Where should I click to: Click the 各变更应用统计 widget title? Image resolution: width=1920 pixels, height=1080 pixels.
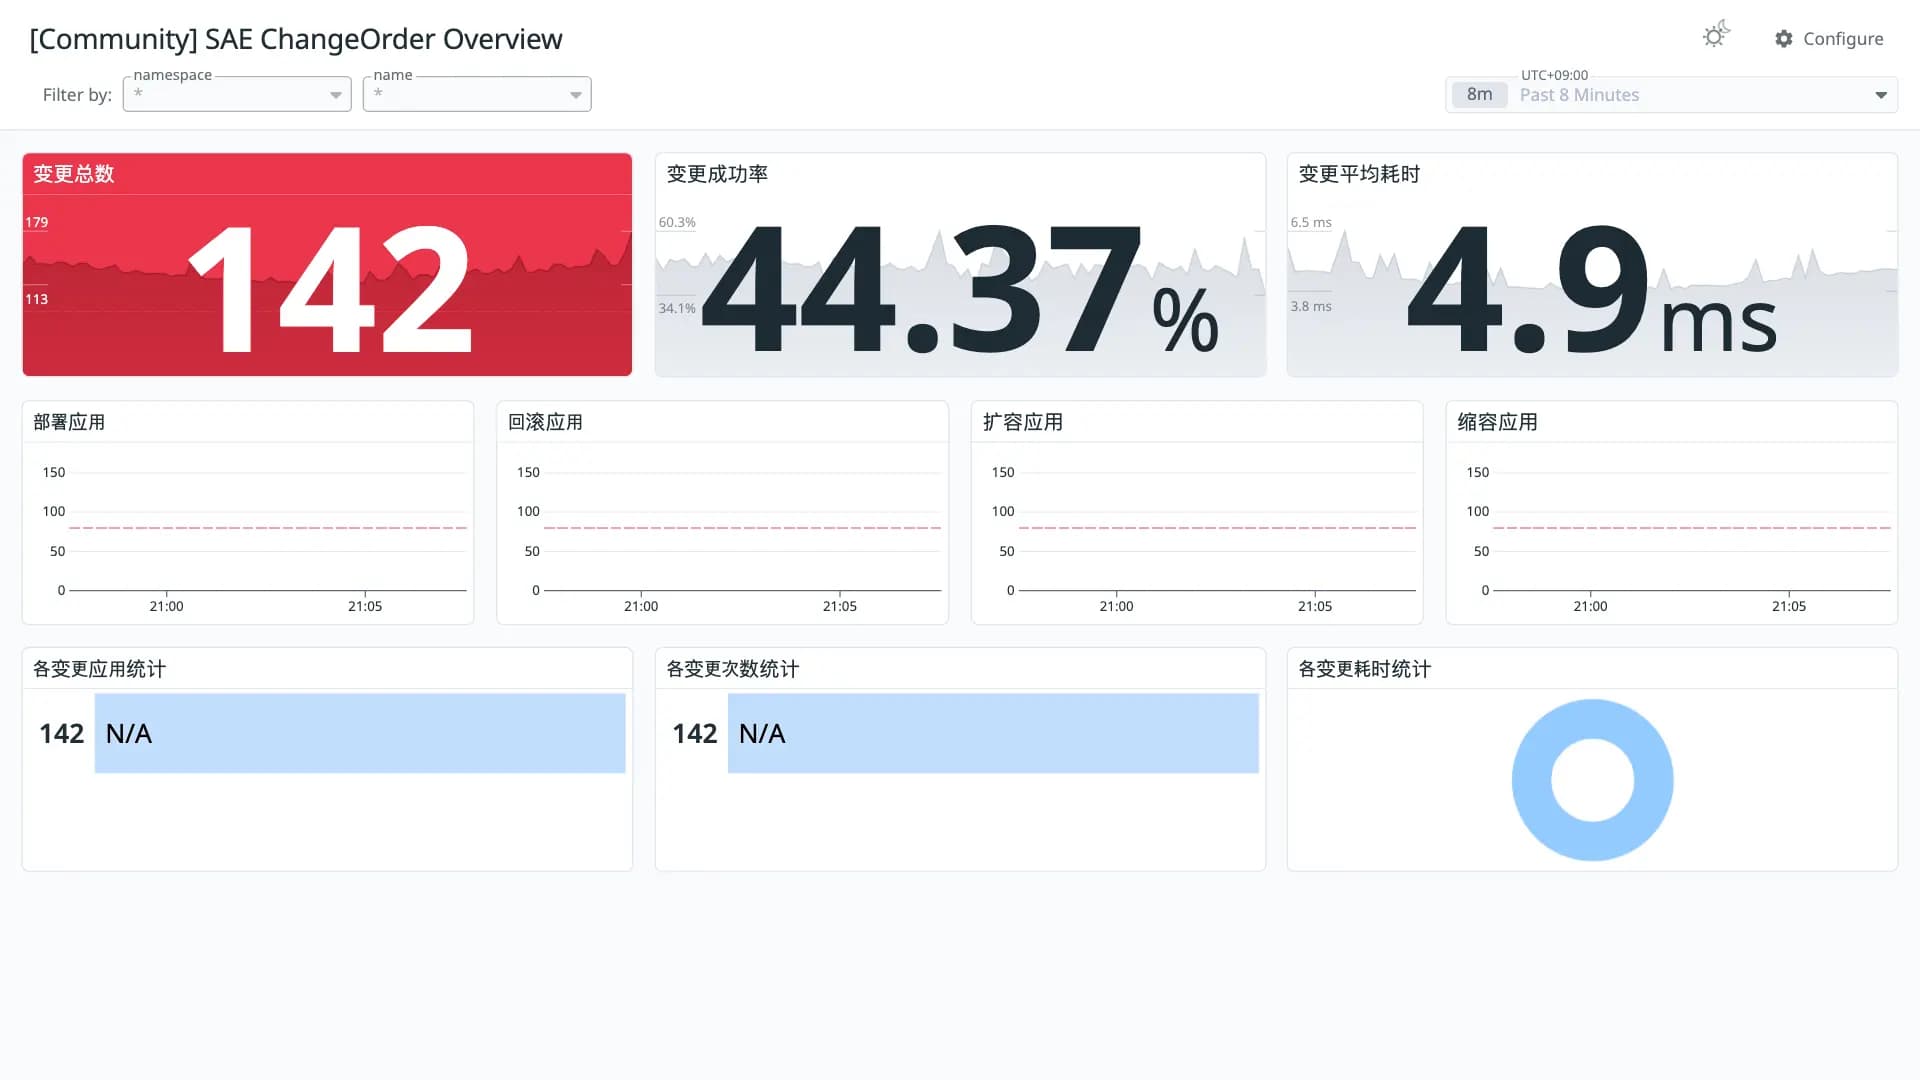(x=99, y=669)
